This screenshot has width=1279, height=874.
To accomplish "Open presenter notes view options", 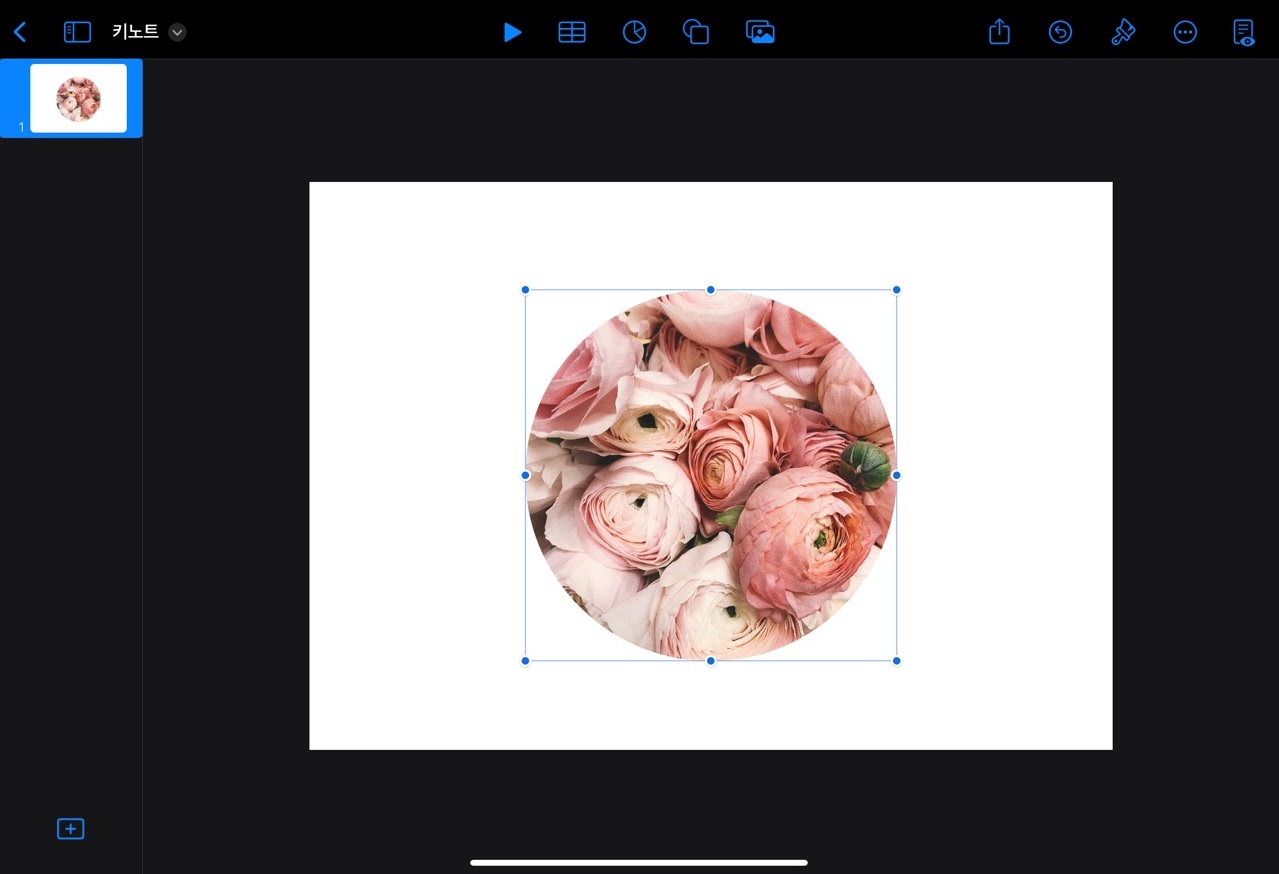I will pyautogui.click(x=1244, y=32).
